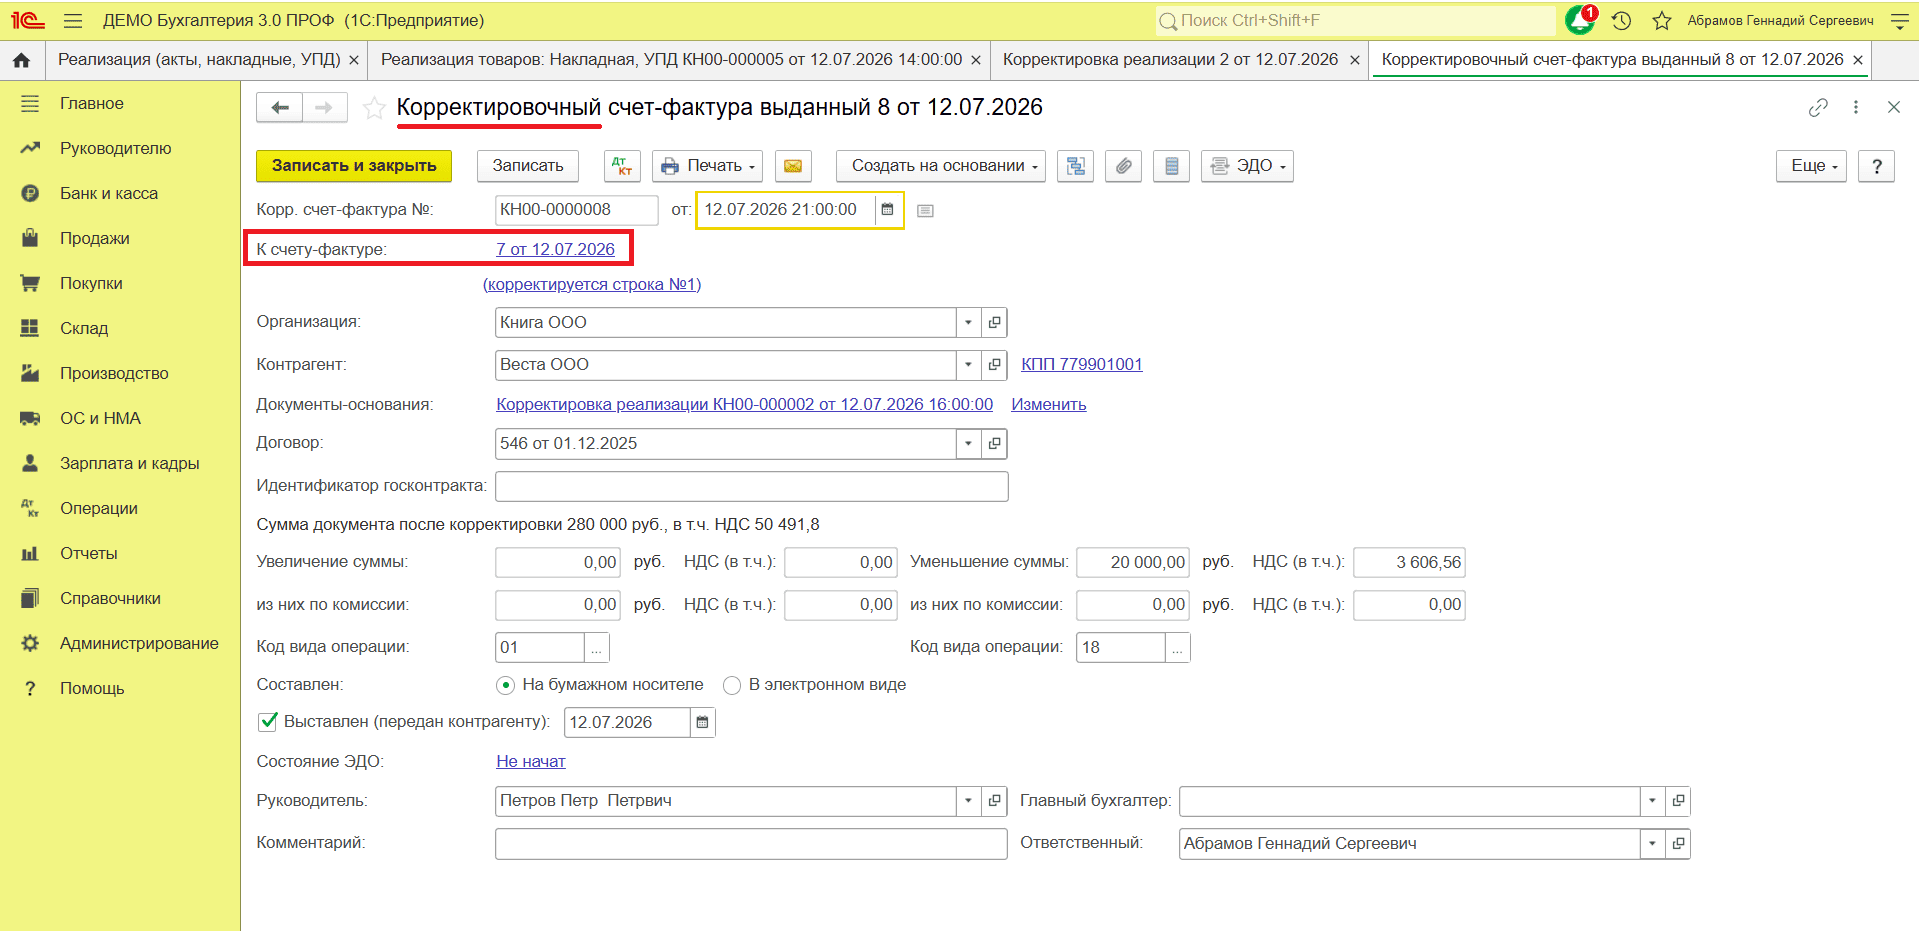Open calendar for Выставлен date
The width and height of the screenshot is (1919, 931).
pos(703,722)
